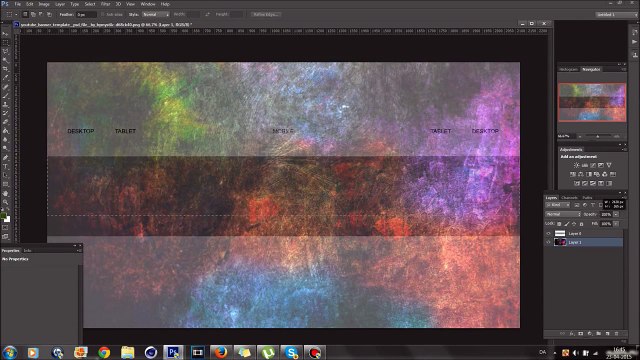Open the Window menu
The height and width of the screenshot is (360, 640).
point(148,4)
